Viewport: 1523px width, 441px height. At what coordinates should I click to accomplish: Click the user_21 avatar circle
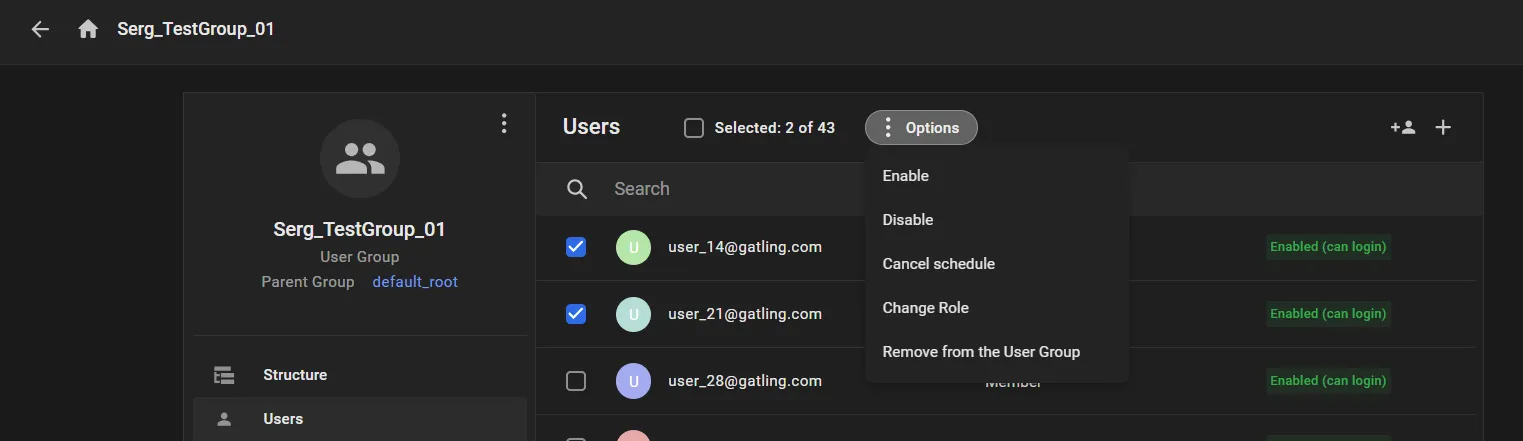point(633,314)
